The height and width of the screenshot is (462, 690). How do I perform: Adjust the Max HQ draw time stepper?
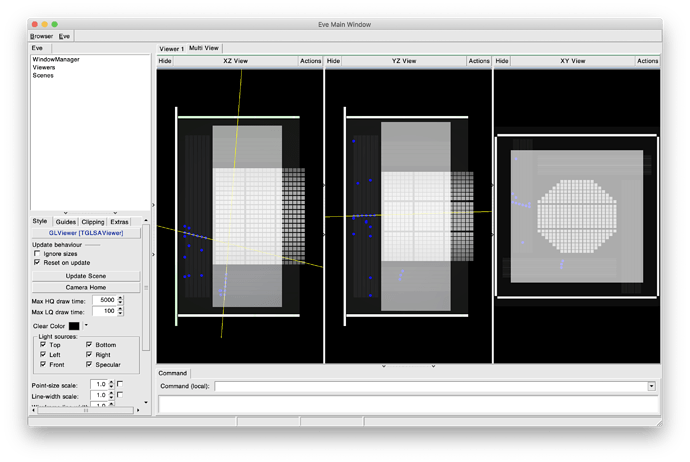[x=121, y=300]
